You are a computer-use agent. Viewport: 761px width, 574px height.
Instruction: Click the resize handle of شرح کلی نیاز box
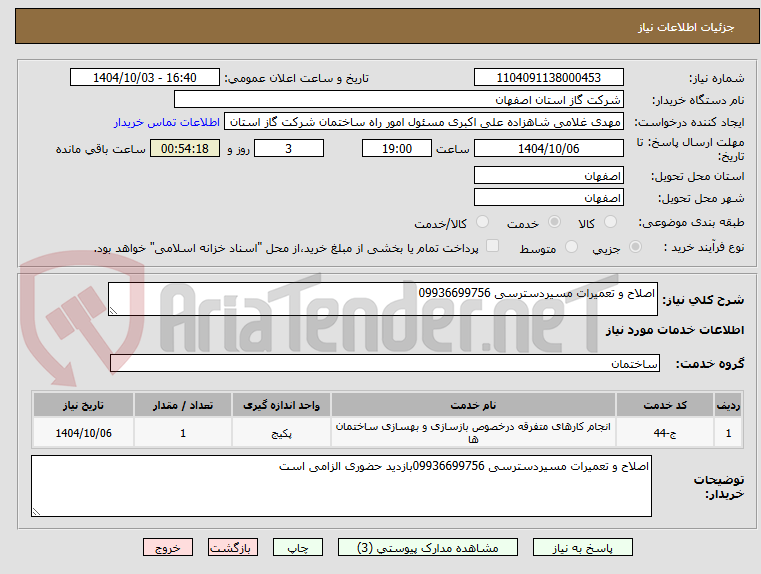coord(113,311)
